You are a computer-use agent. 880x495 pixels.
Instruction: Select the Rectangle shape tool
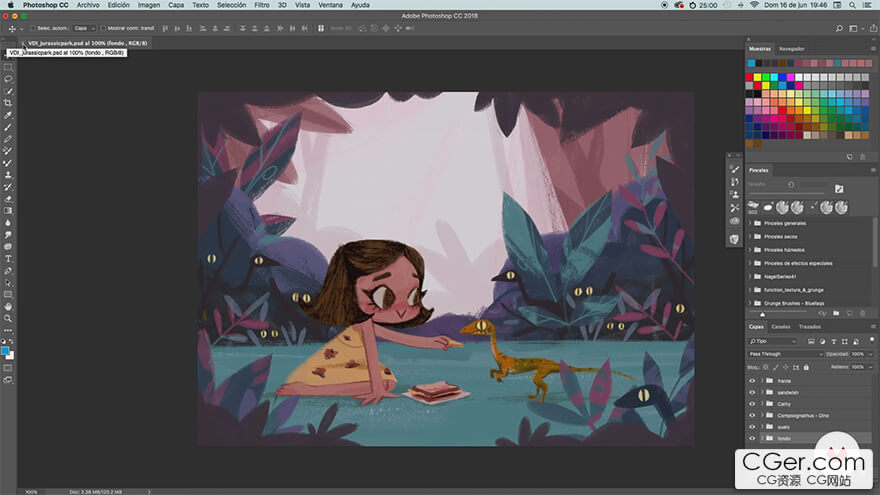click(8, 295)
